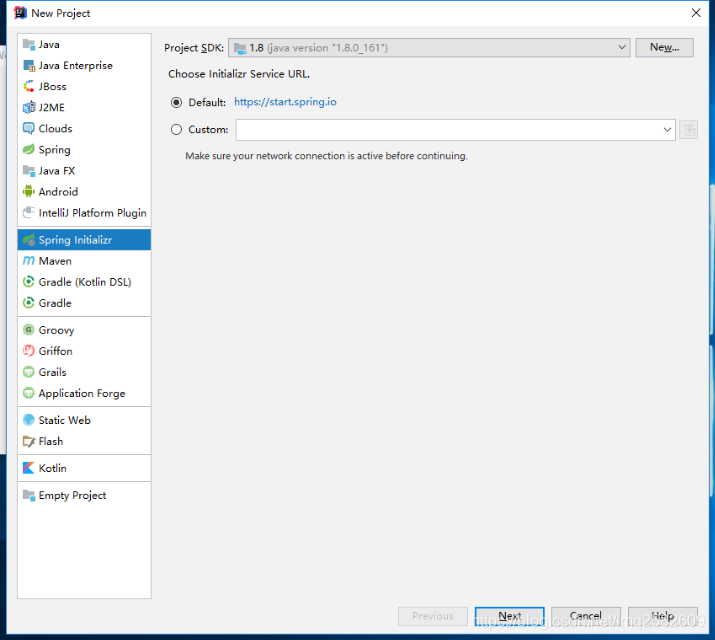Click the Flash icon
The image size is (715, 640).
pos(29,441)
